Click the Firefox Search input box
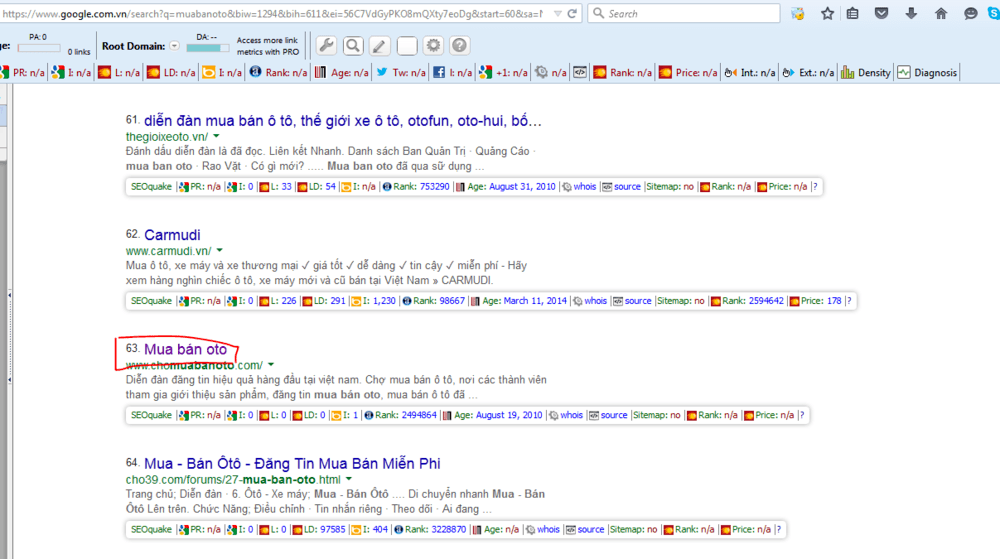 click(x=684, y=13)
